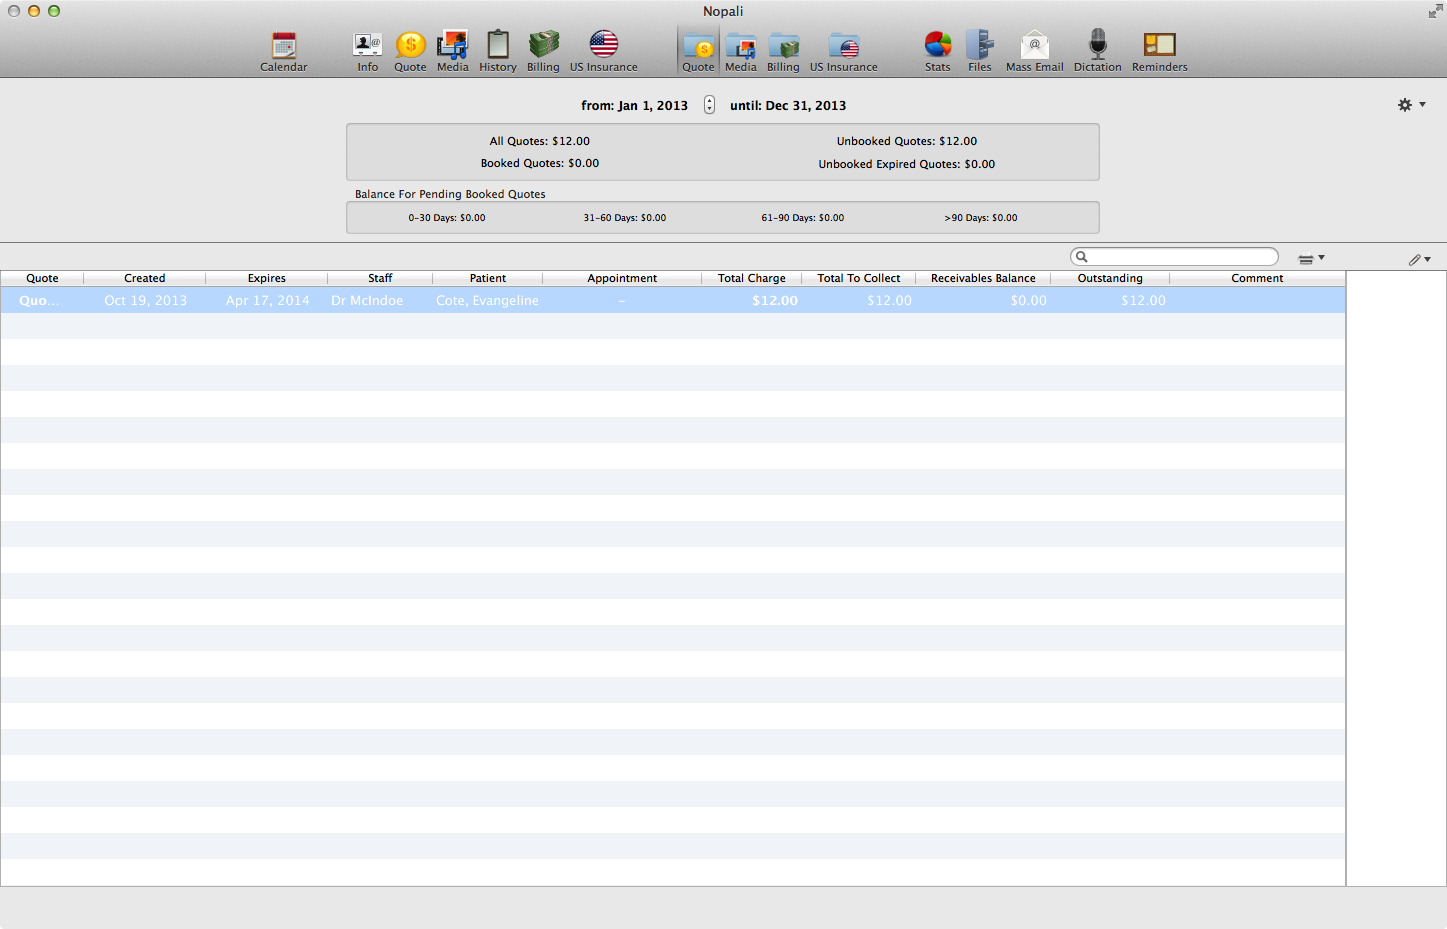Open the Billing folder icon
The width and height of the screenshot is (1447, 929).
coord(784,51)
